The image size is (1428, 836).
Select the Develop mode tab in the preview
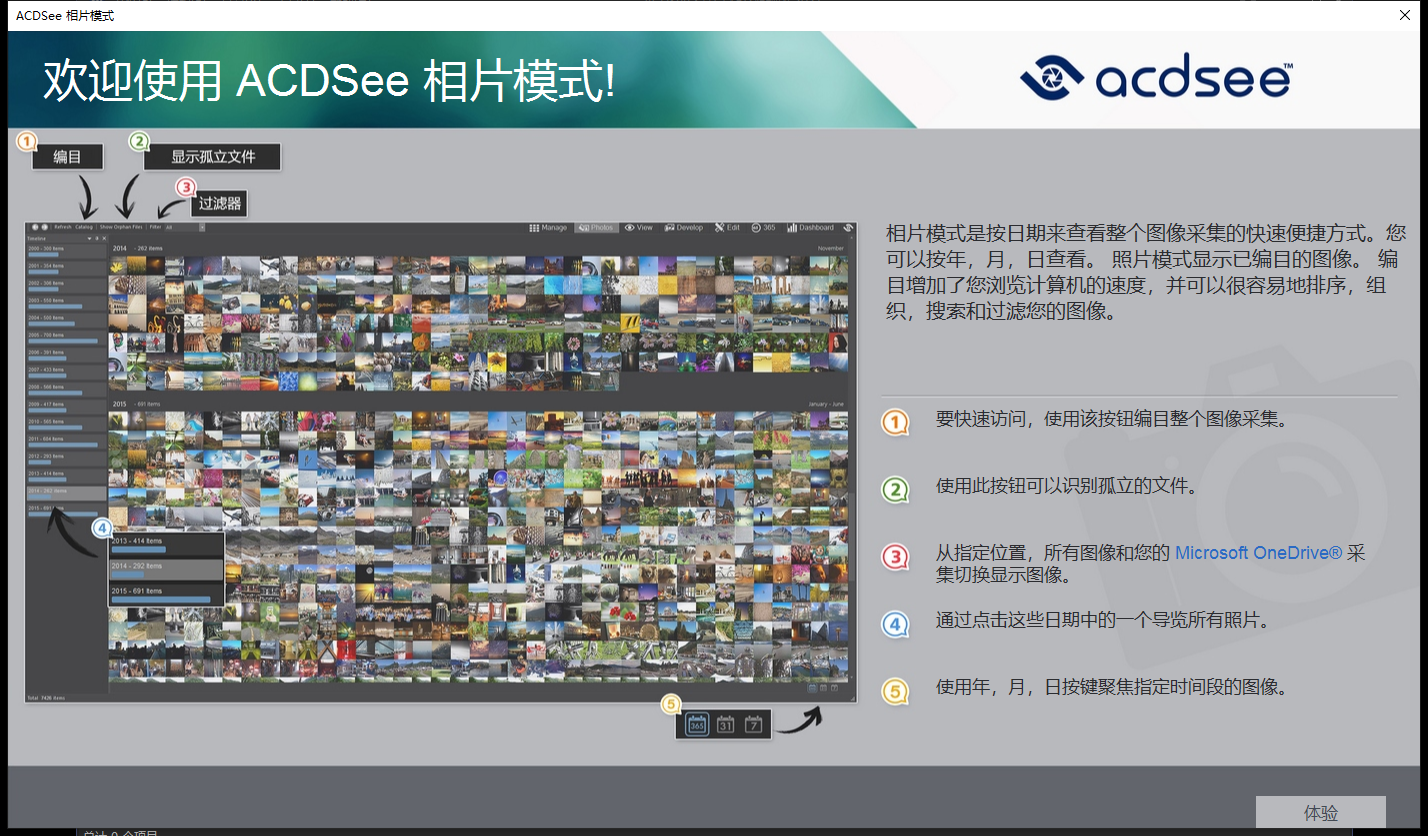point(684,227)
